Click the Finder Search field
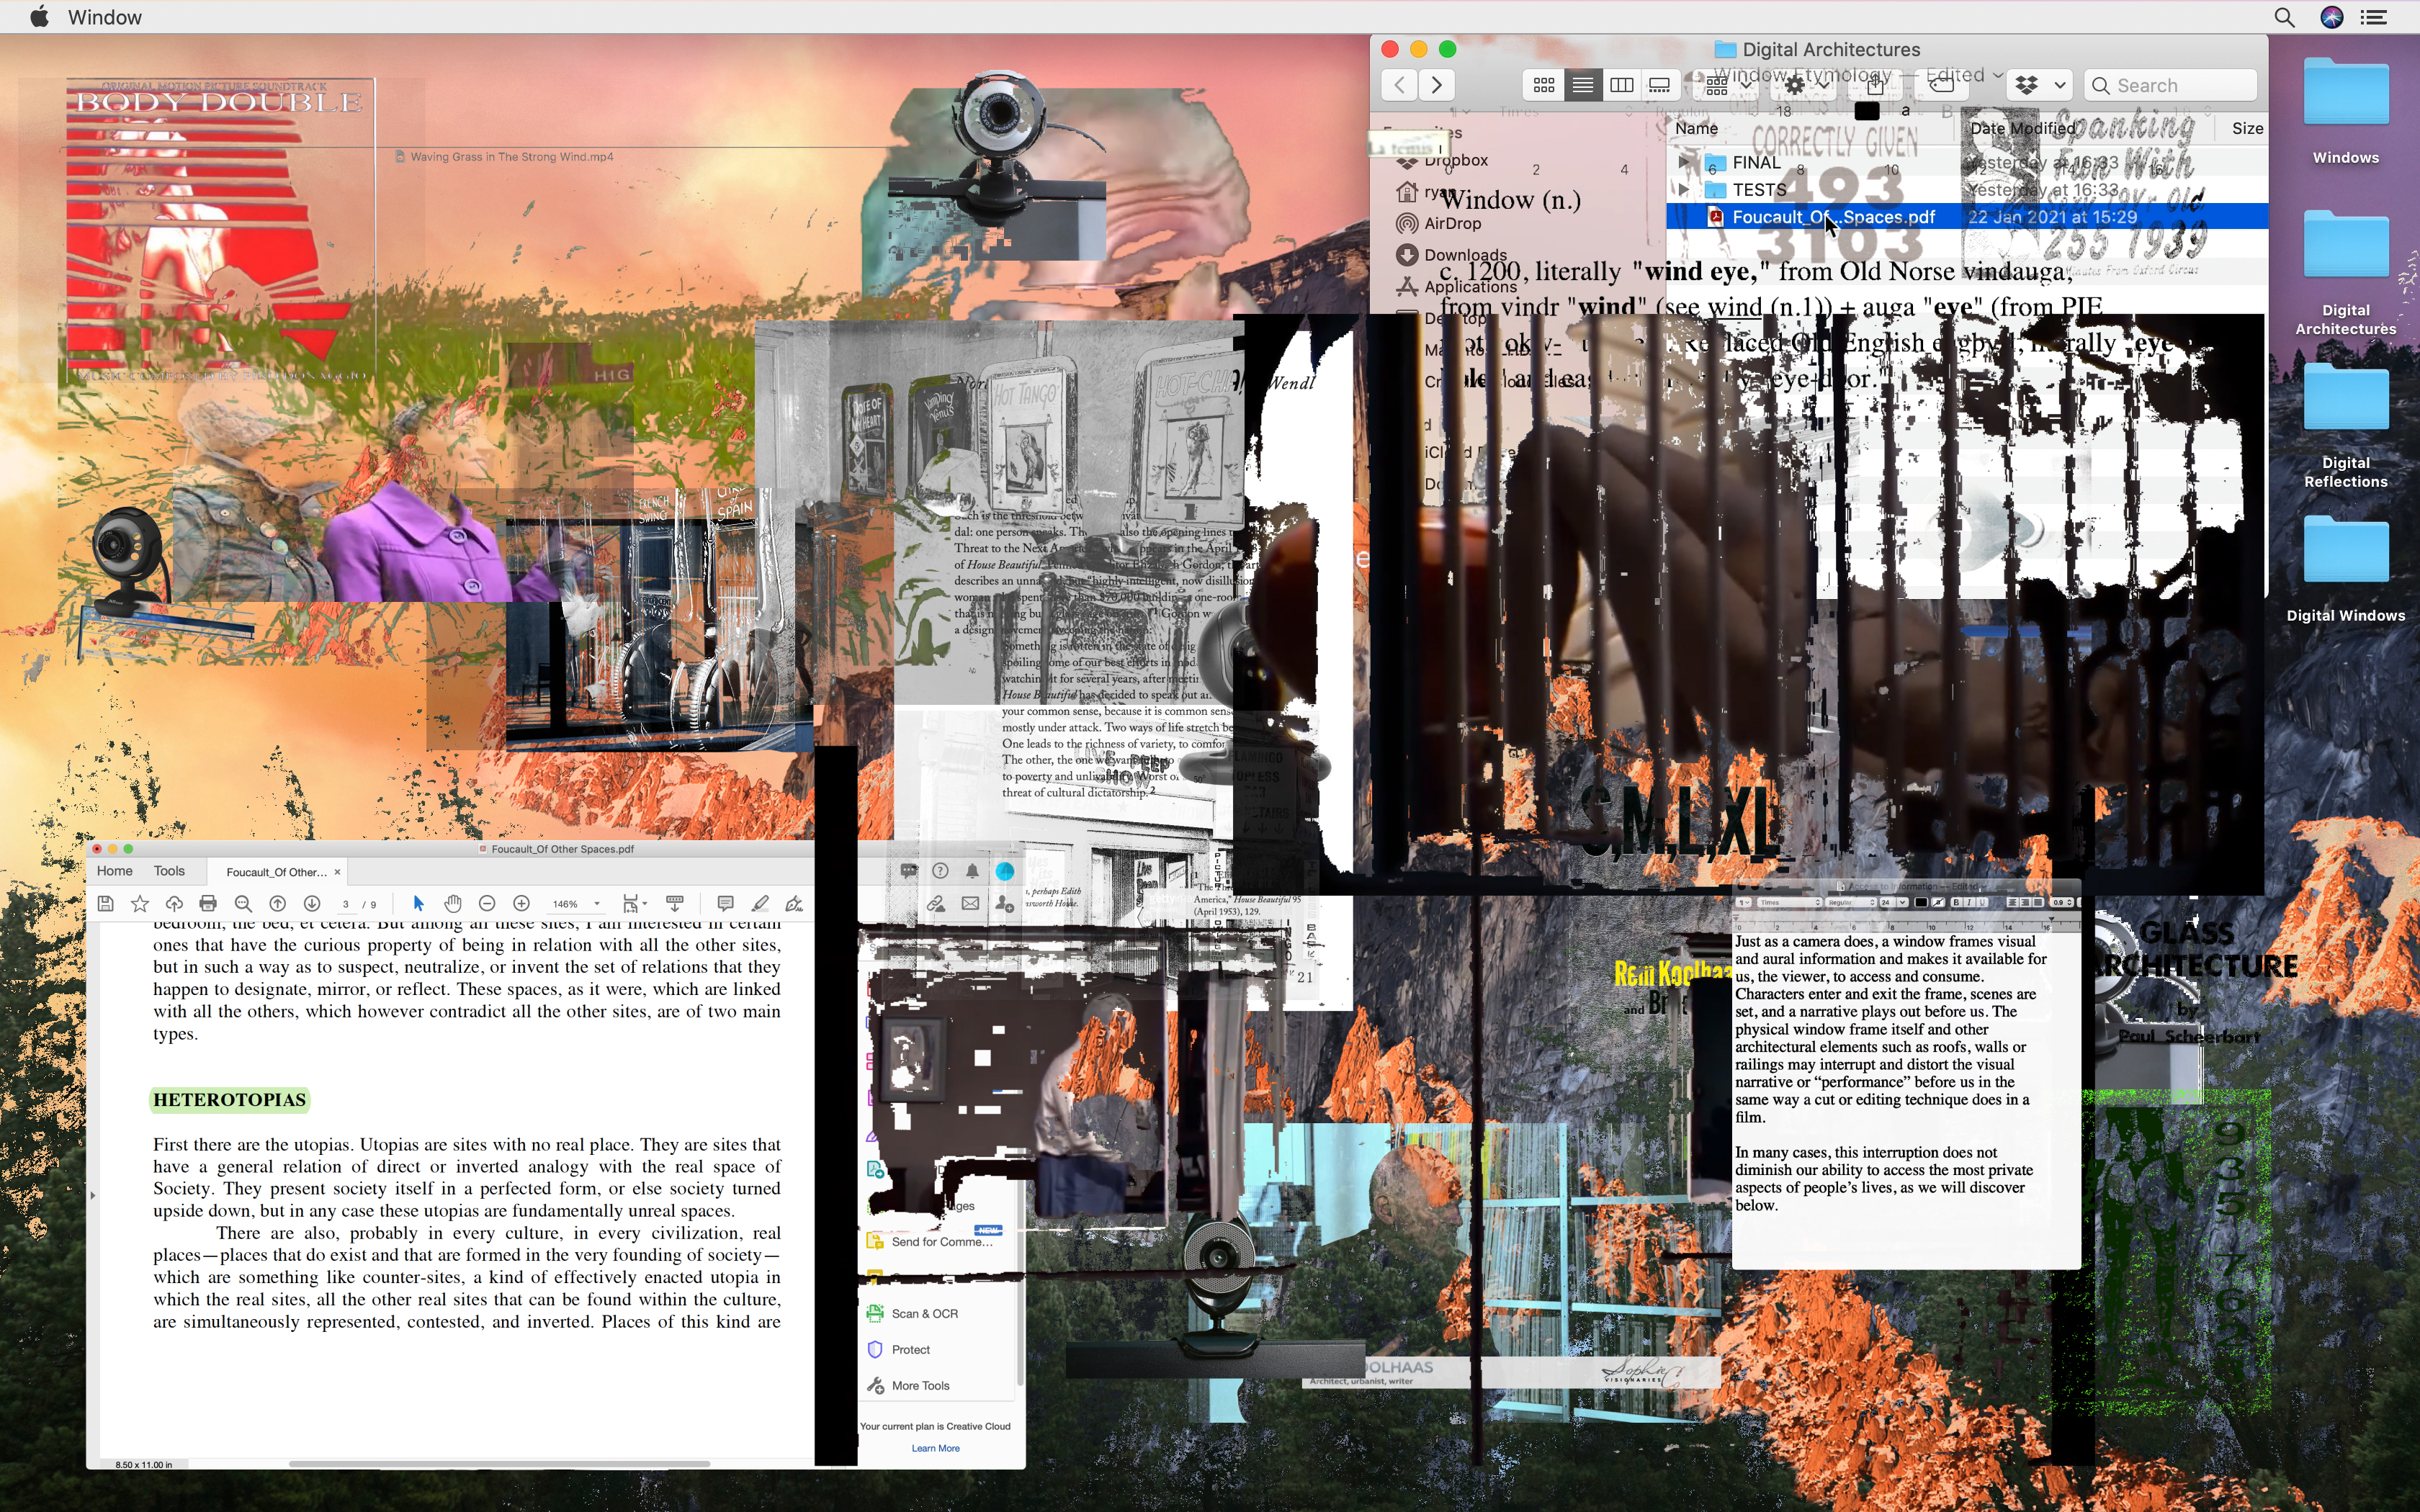This screenshot has height=1512, width=2420. tap(2171, 85)
